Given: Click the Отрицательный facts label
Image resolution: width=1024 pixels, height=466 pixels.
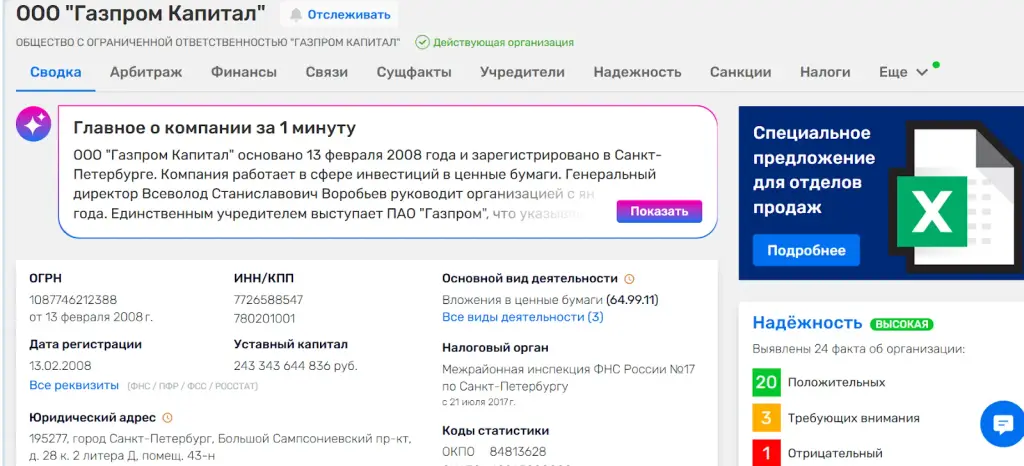Looking at the screenshot, I should pos(835,454).
